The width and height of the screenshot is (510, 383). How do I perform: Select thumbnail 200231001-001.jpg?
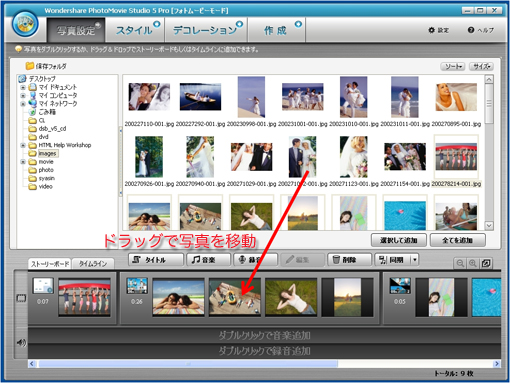[x=303, y=97]
